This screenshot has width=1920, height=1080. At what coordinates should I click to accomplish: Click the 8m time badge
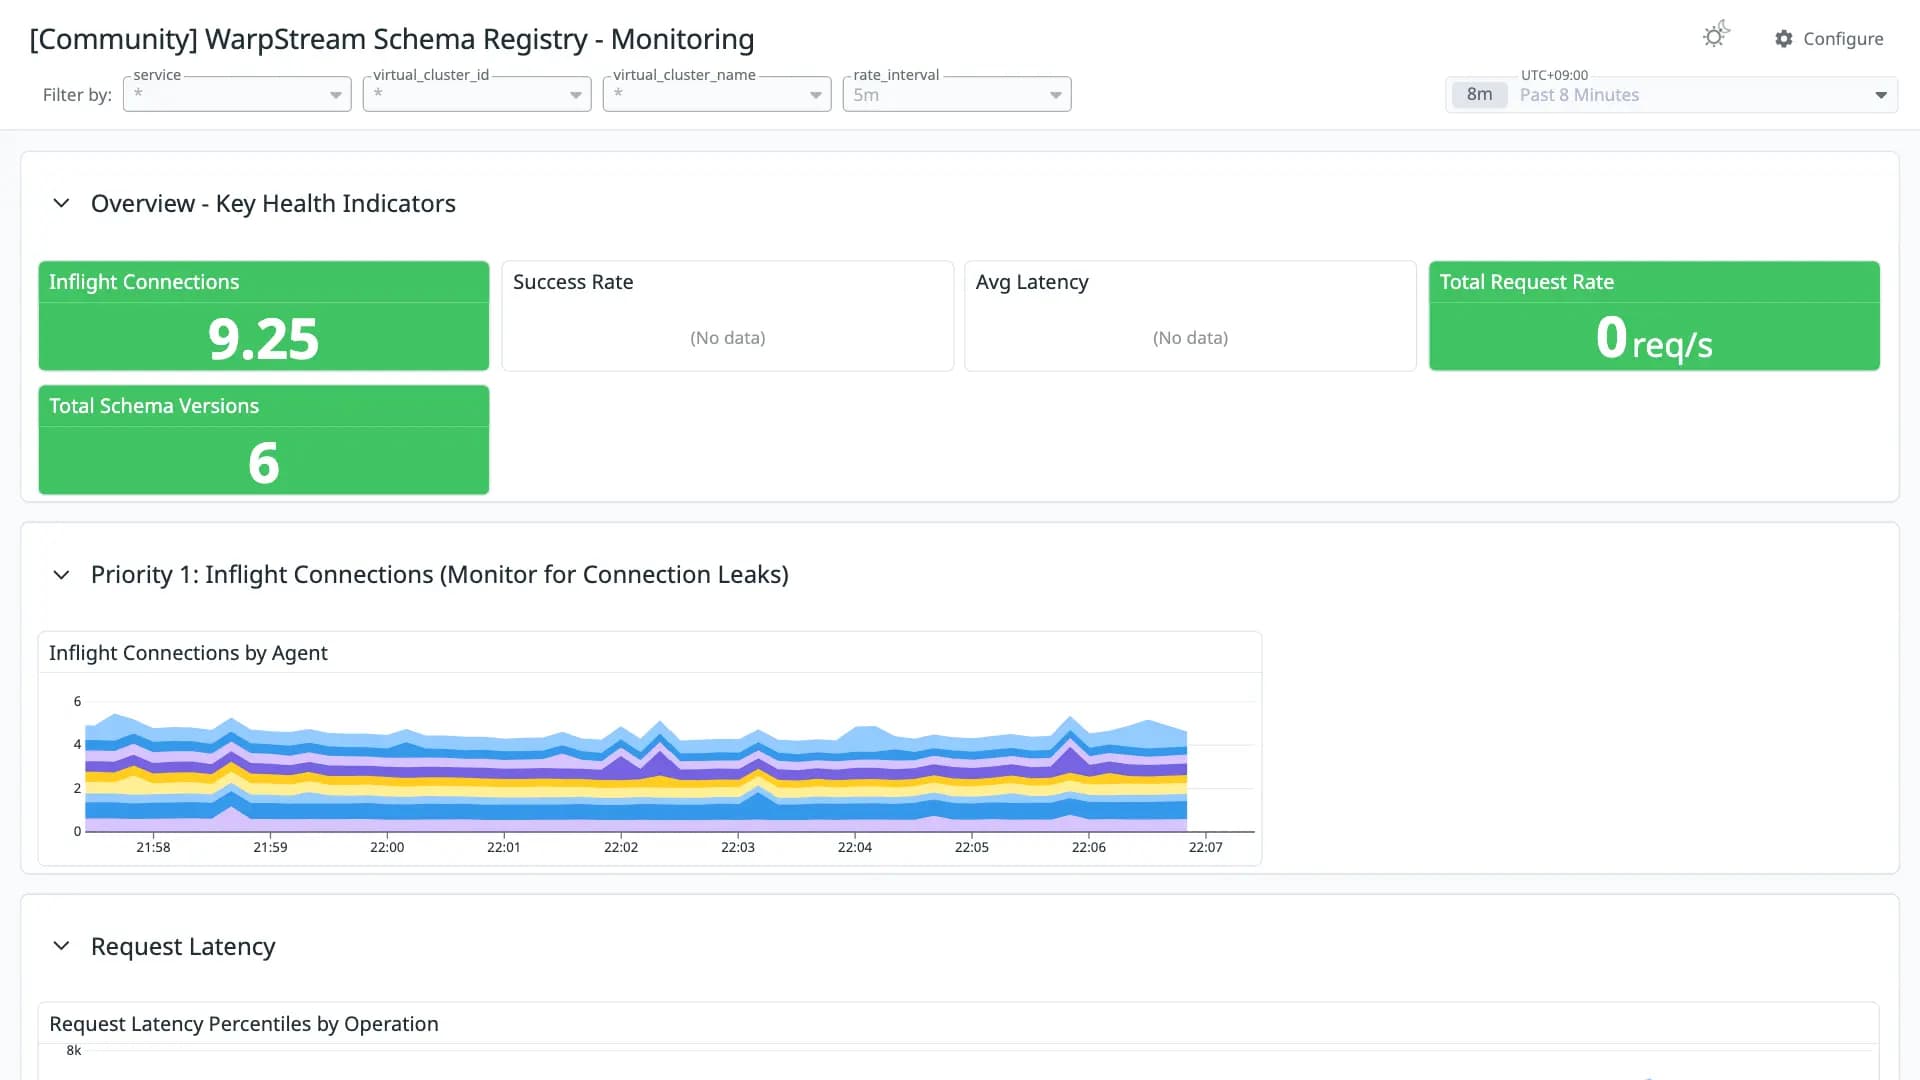coord(1479,95)
